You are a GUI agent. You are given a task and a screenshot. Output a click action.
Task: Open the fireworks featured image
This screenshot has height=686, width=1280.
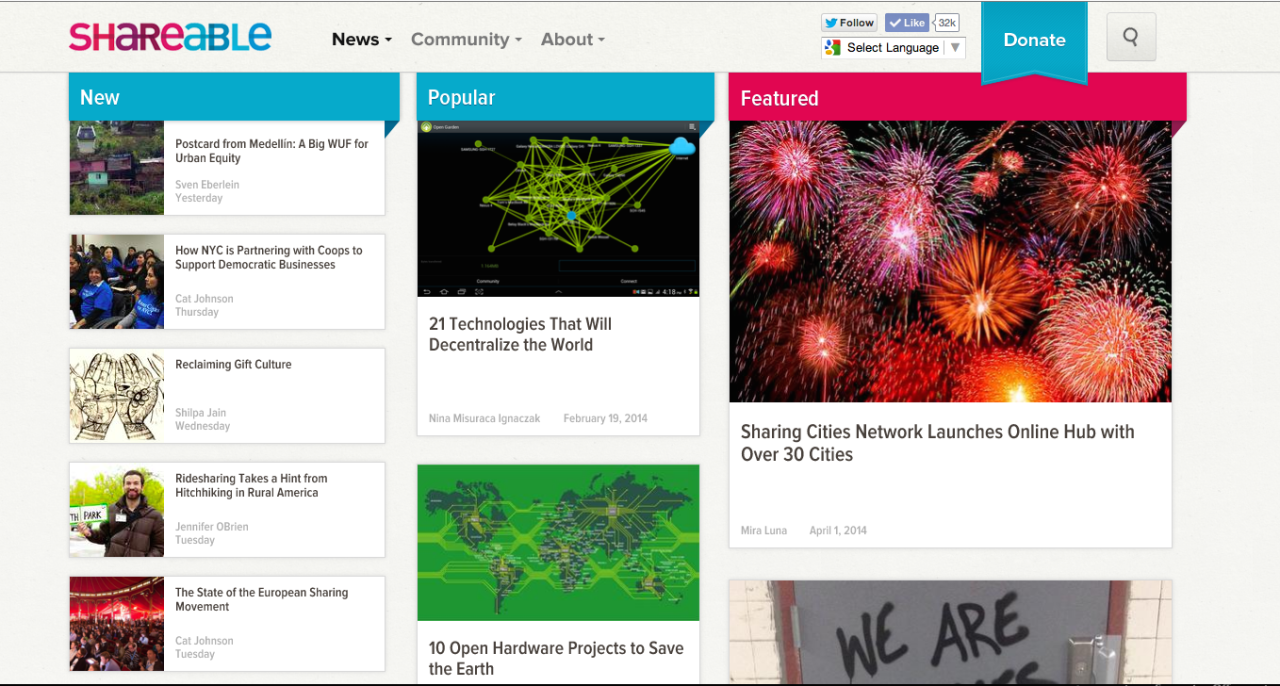tap(950, 261)
